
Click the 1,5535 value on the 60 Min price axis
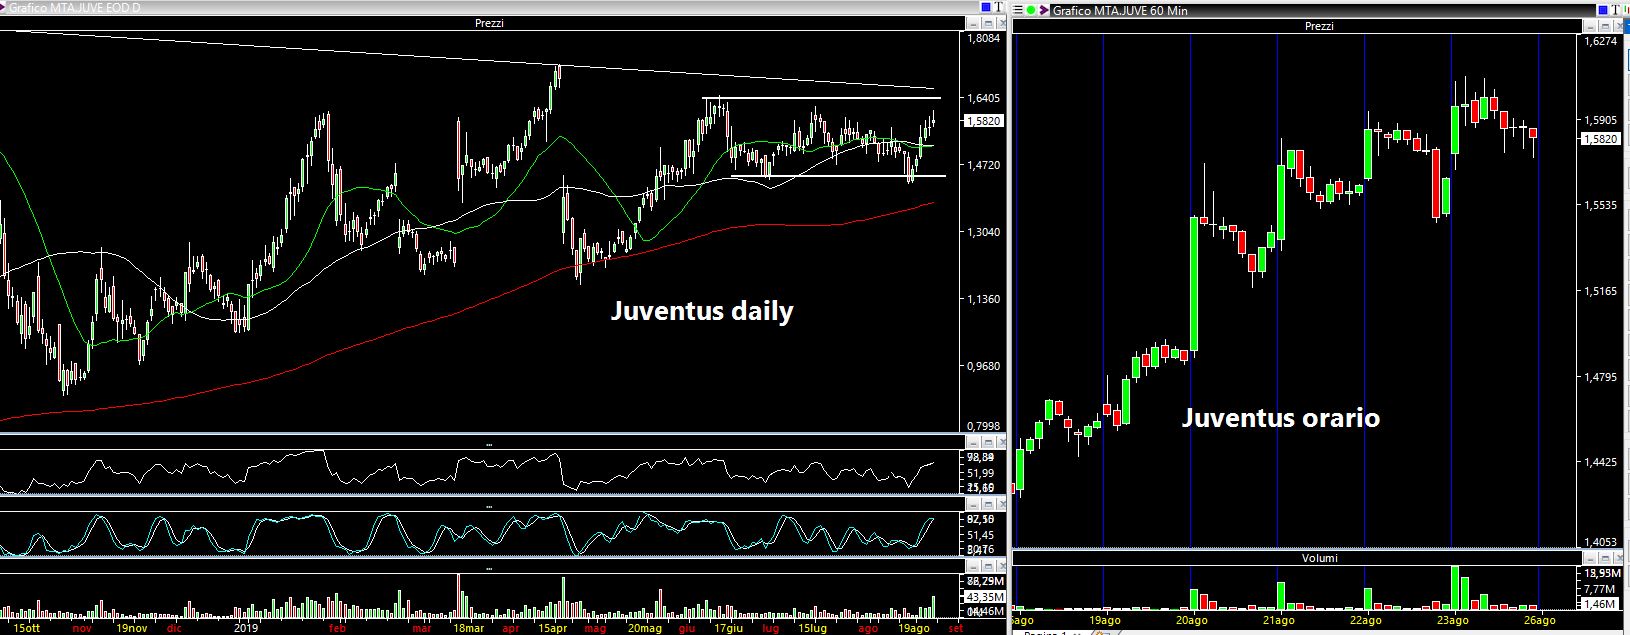point(1602,205)
